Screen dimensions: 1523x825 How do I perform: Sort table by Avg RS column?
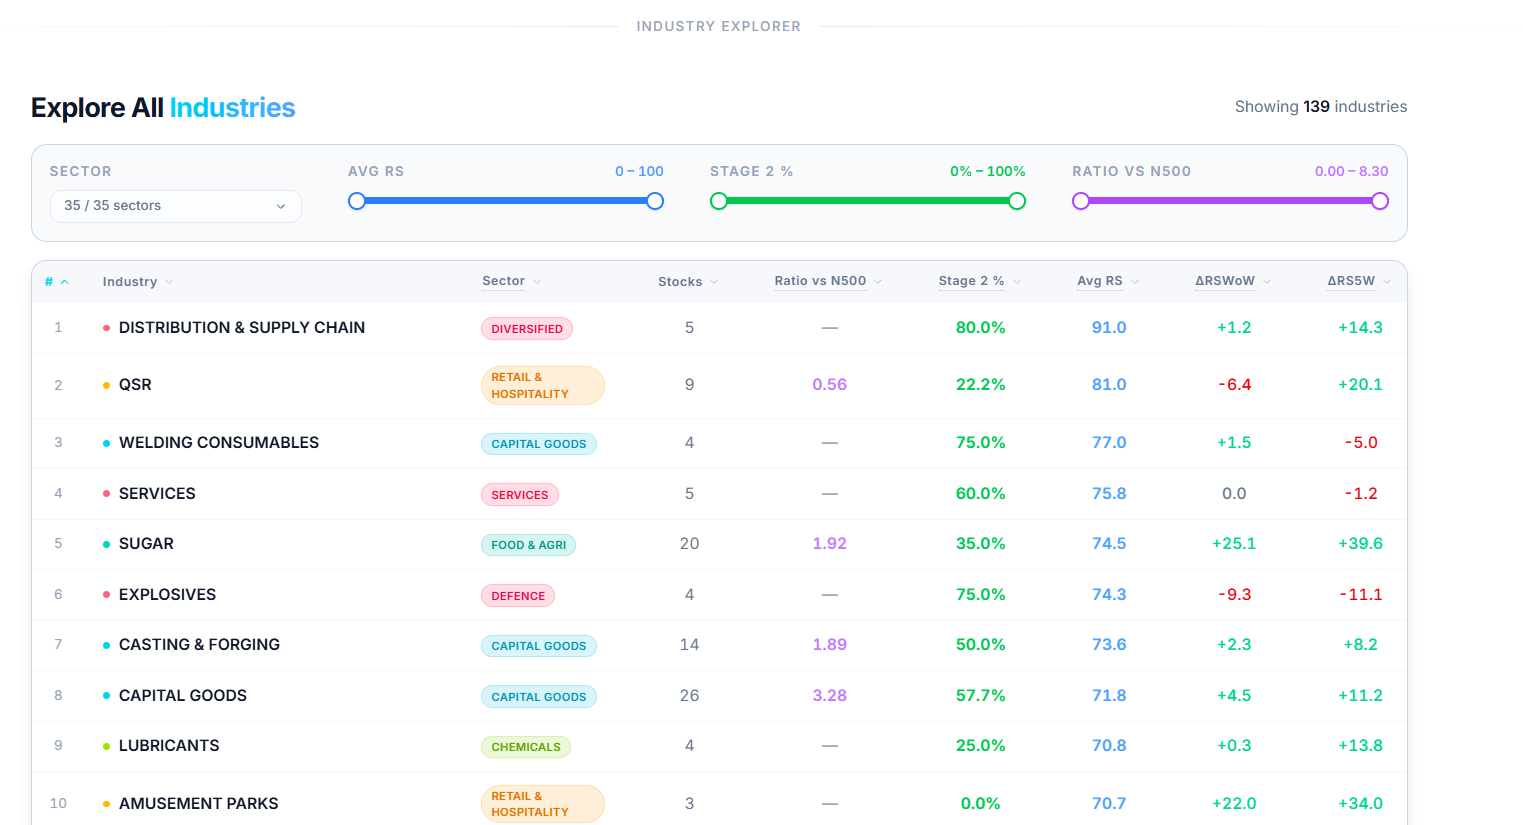coord(1108,282)
